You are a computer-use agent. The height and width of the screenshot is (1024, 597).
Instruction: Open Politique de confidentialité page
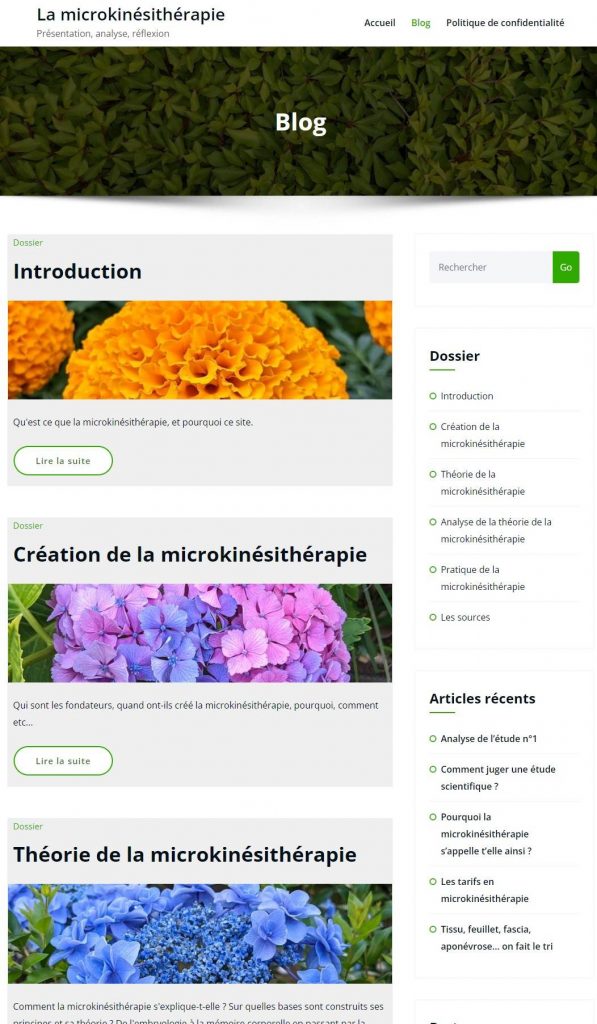505,23
